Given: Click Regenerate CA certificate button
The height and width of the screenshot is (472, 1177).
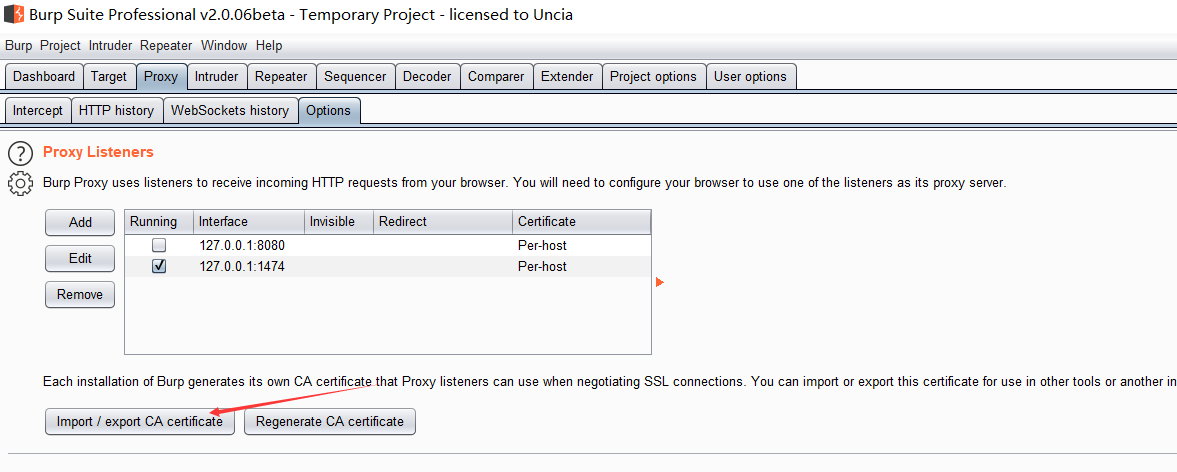Looking at the screenshot, I should click(x=330, y=422).
